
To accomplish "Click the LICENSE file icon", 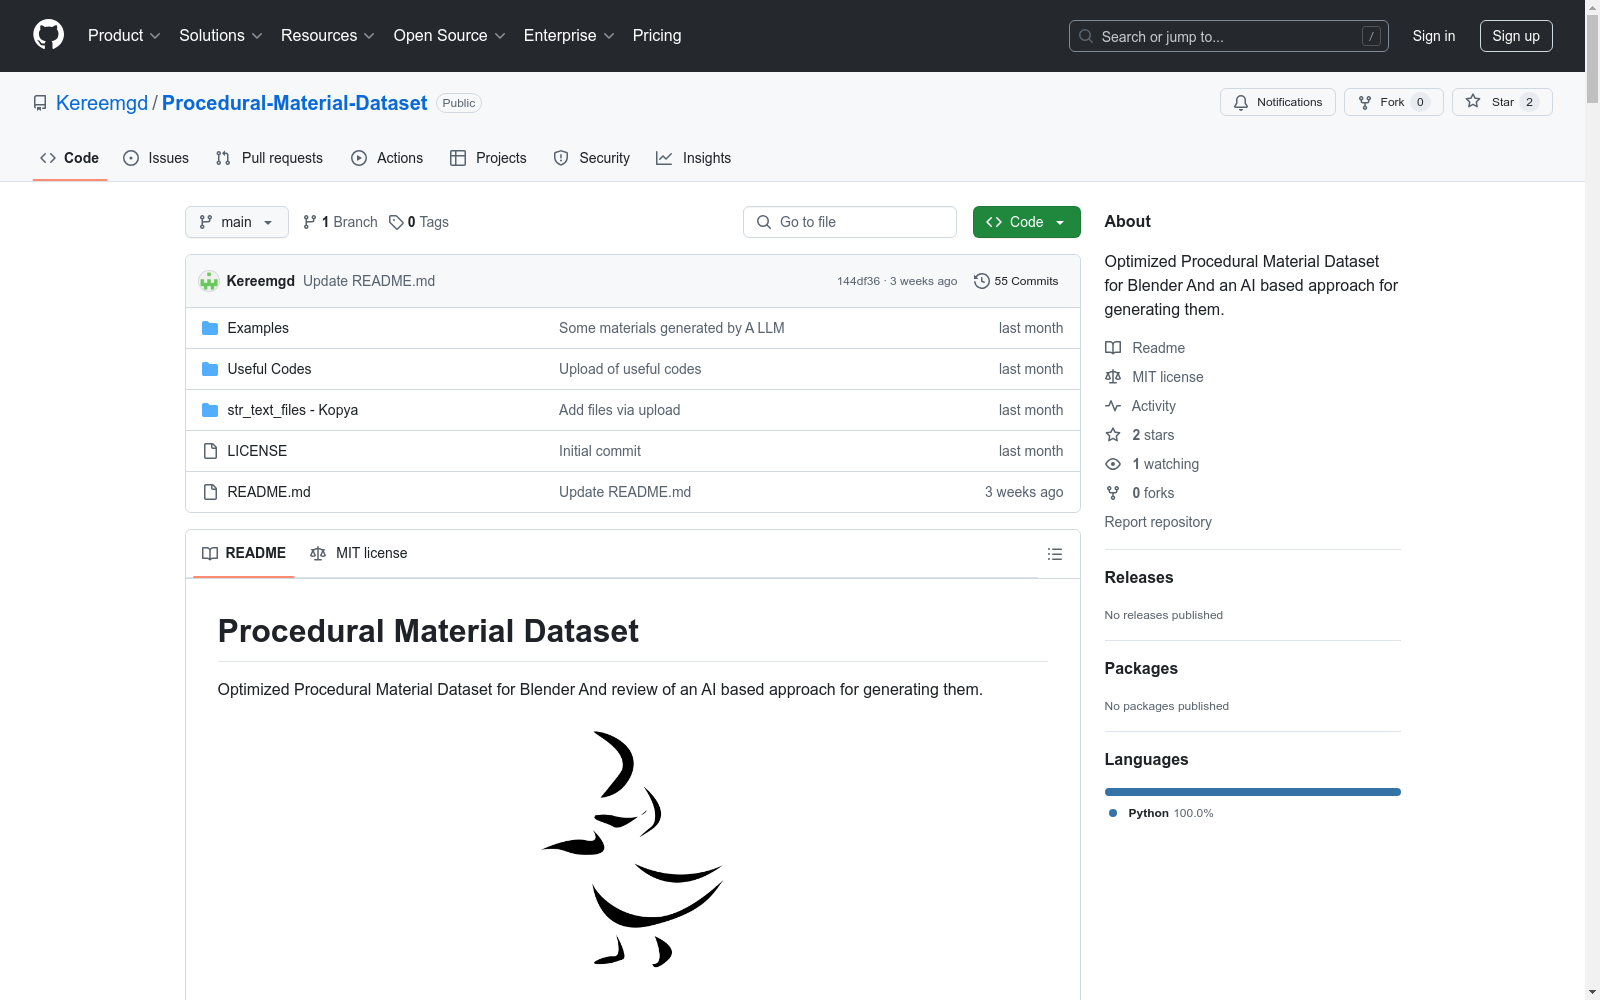I will pyautogui.click(x=210, y=451).
